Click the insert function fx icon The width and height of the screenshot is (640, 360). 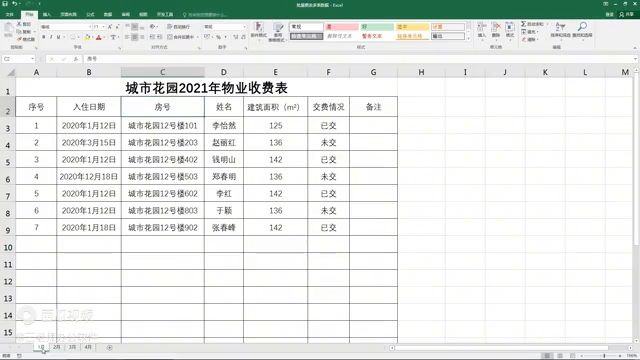click(x=76, y=59)
